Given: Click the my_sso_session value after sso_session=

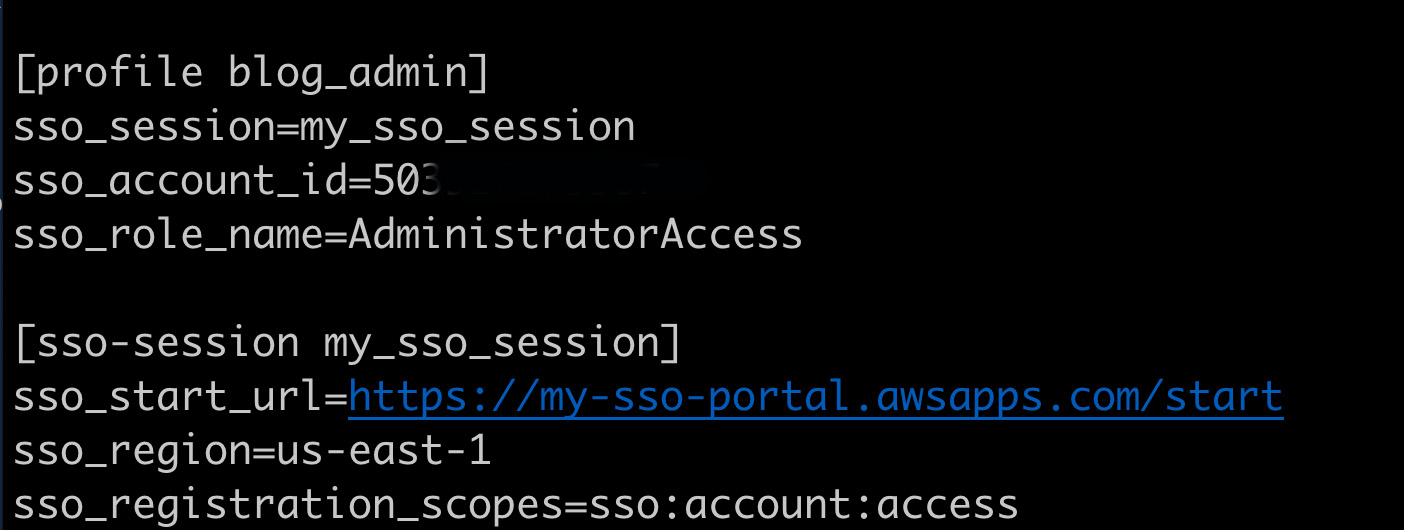Looking at the screenshot, I should (467, 128).
